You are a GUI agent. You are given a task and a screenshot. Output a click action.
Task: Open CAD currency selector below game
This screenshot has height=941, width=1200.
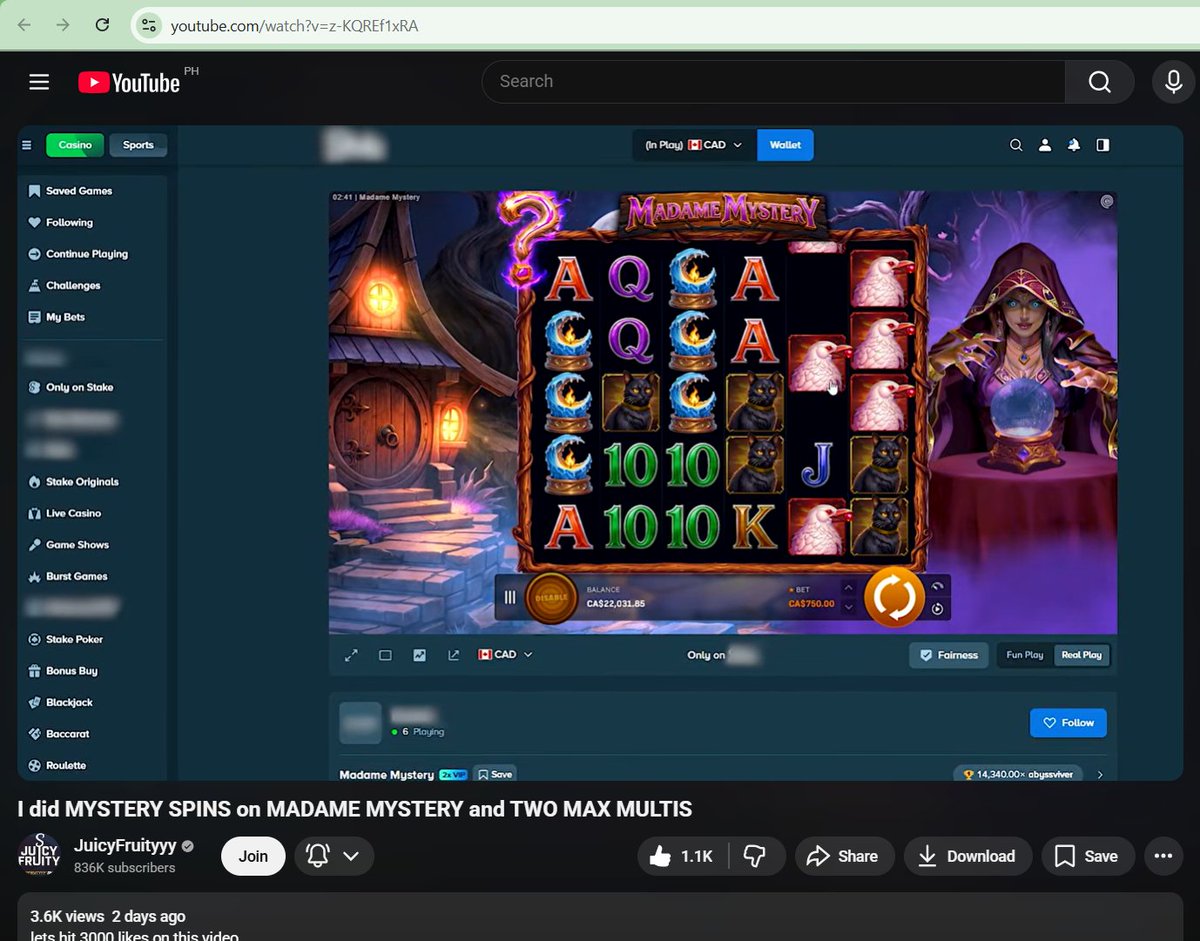point(505,655)
